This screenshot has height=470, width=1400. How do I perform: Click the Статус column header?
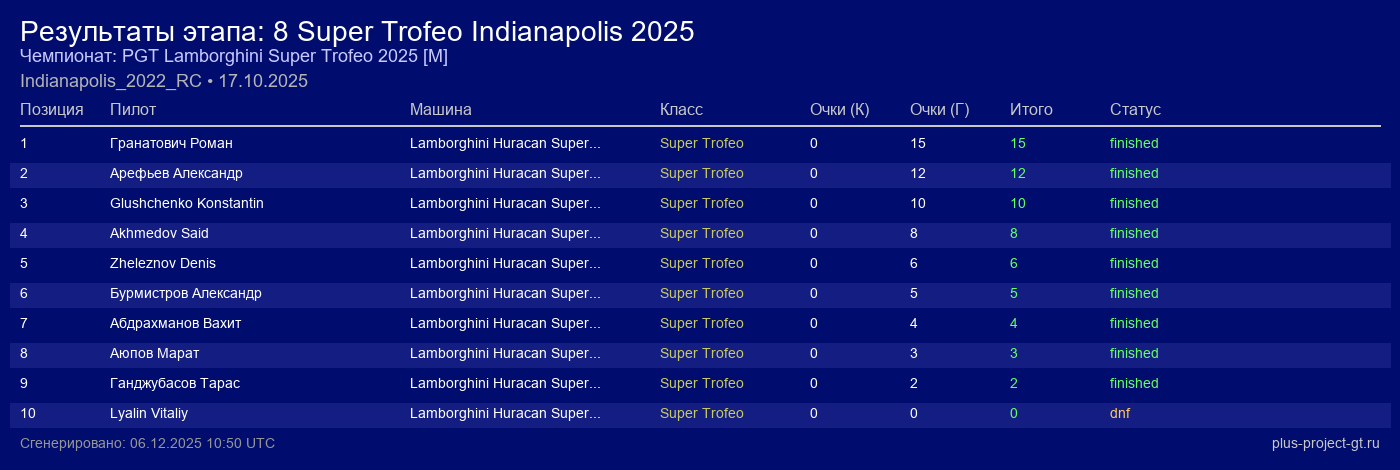click(1135, 109)
